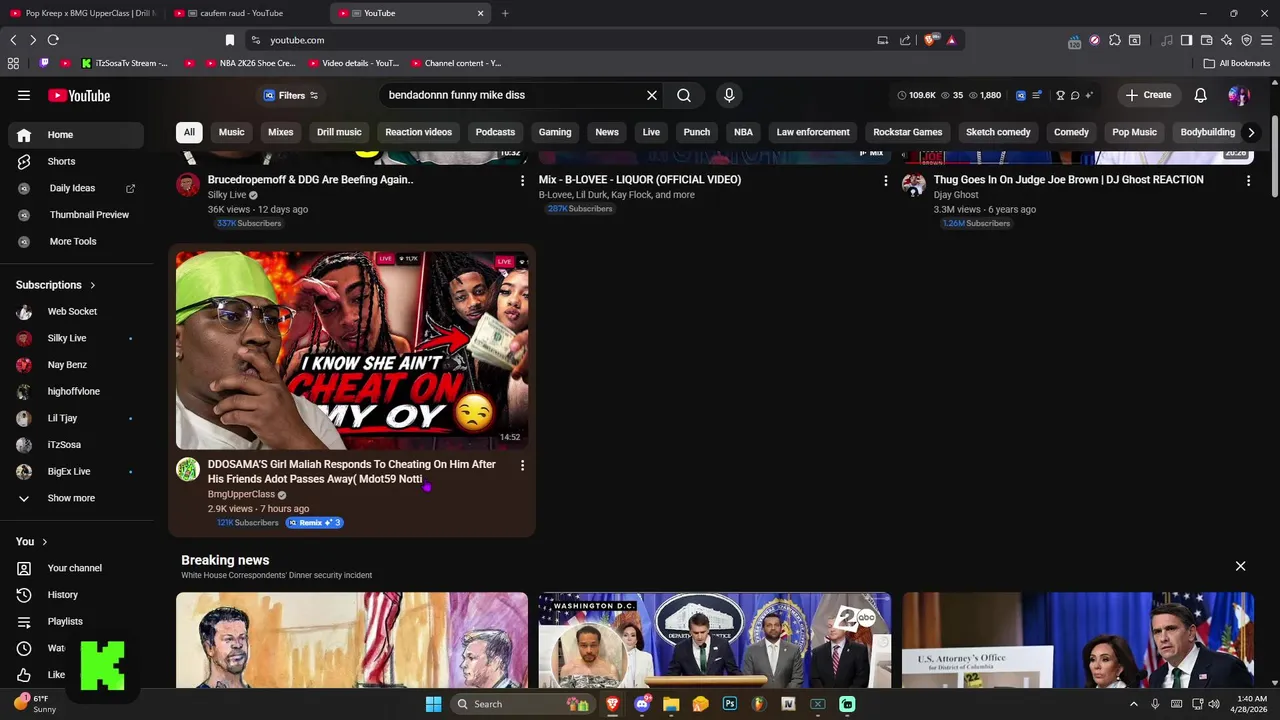Select the Drill music chip
The image size is (1280, 720).
339,132
